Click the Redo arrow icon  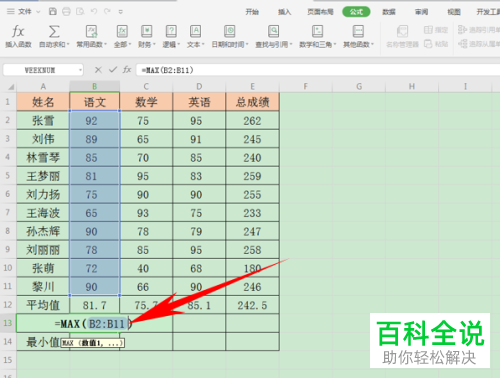[x=107, y=12]
